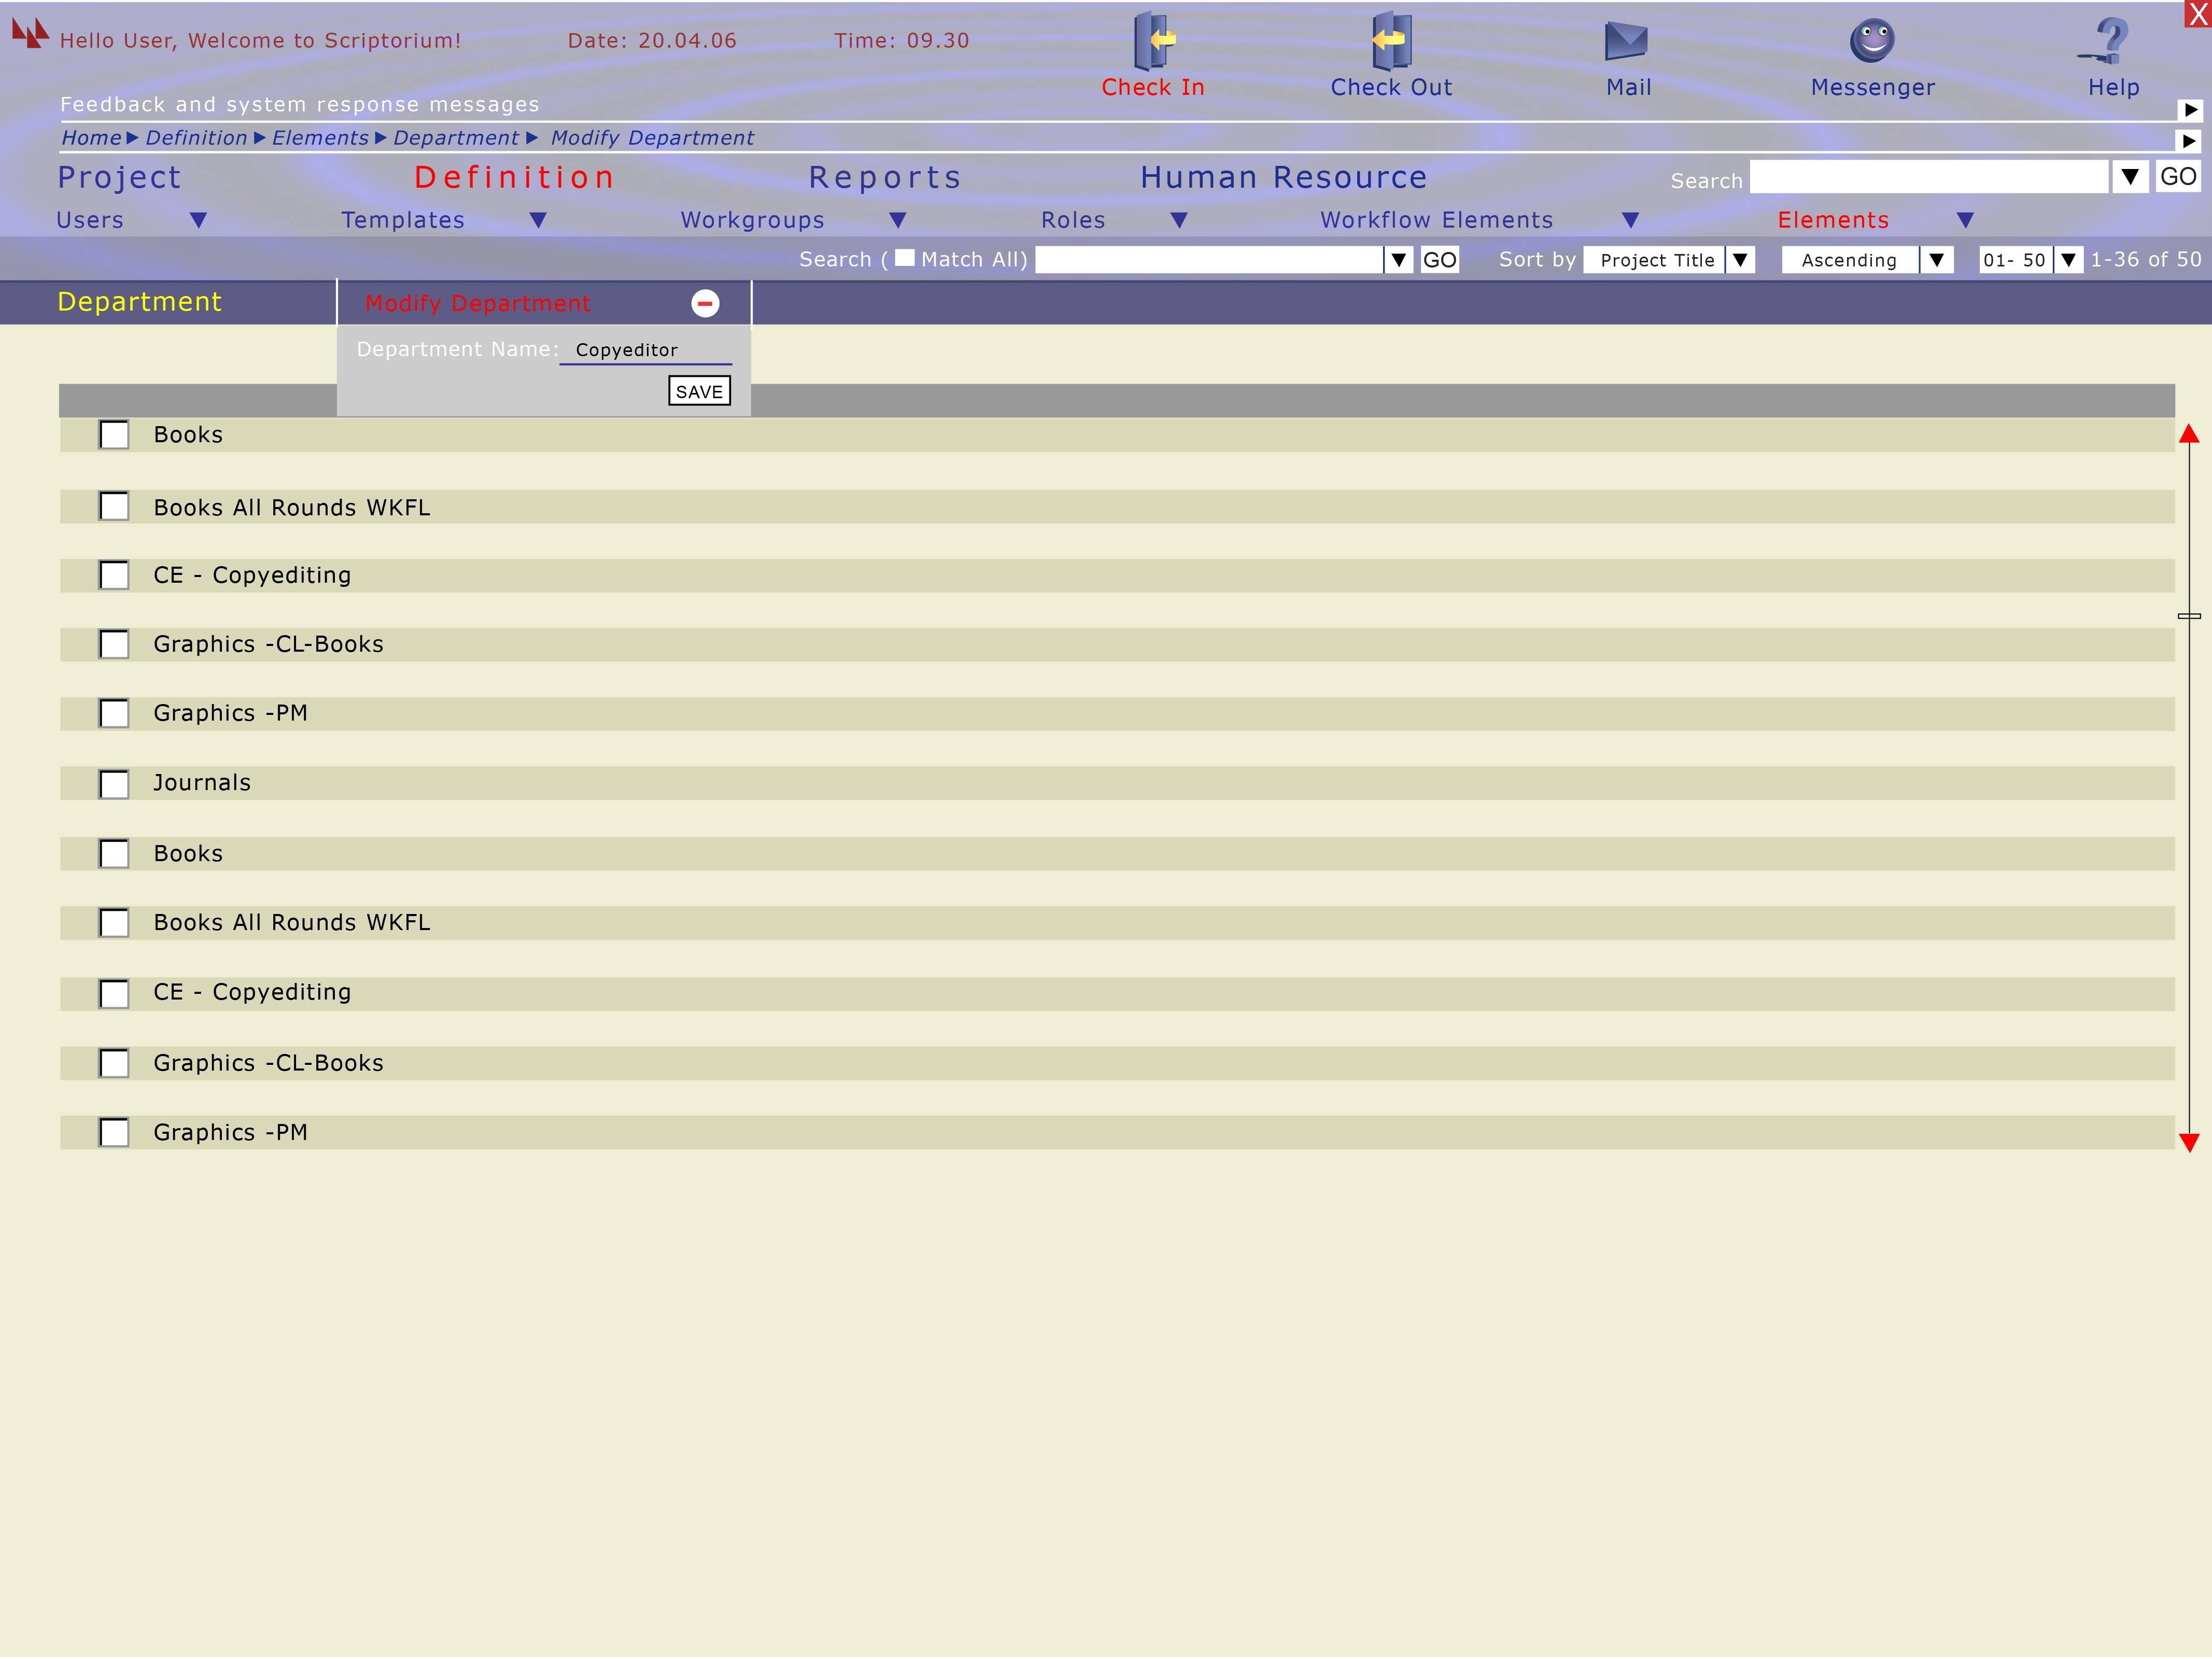Open the Help question mark icon
The height and width of the screenshot is (1659, 2212).
[x=2110, y=41]
